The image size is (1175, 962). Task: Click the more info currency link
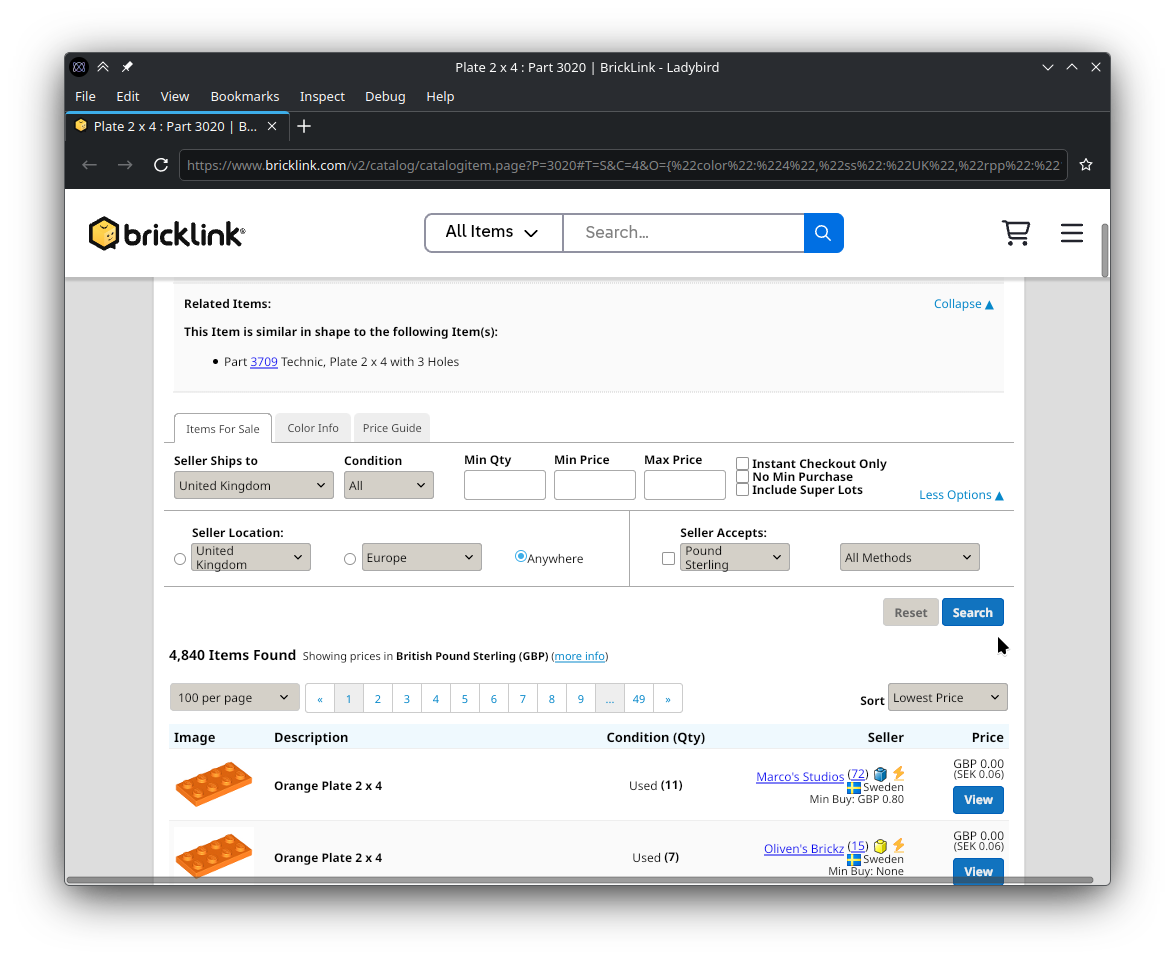579,656
